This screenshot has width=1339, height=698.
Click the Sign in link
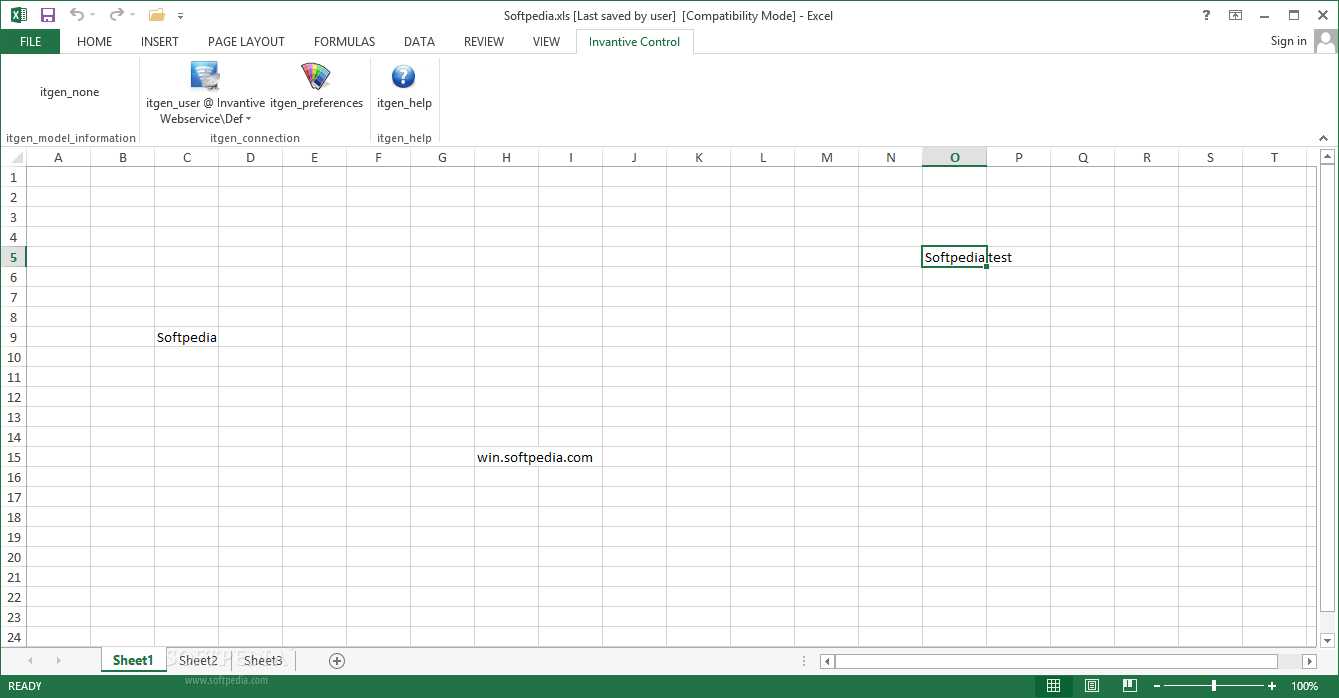pyautogui.click(x=1288, y=41)
